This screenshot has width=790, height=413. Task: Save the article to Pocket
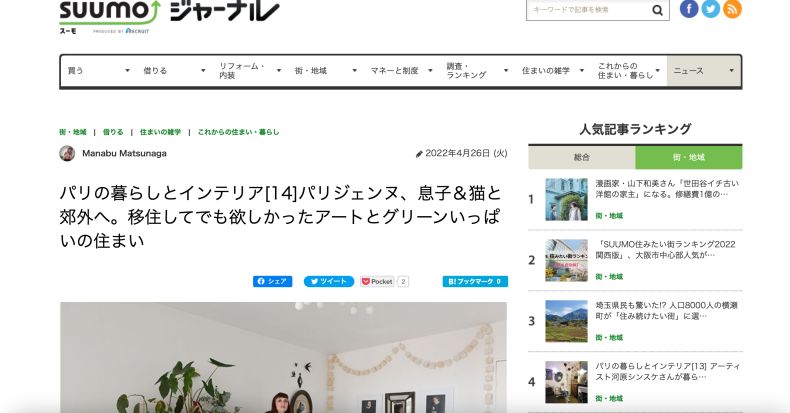[377, 282]
